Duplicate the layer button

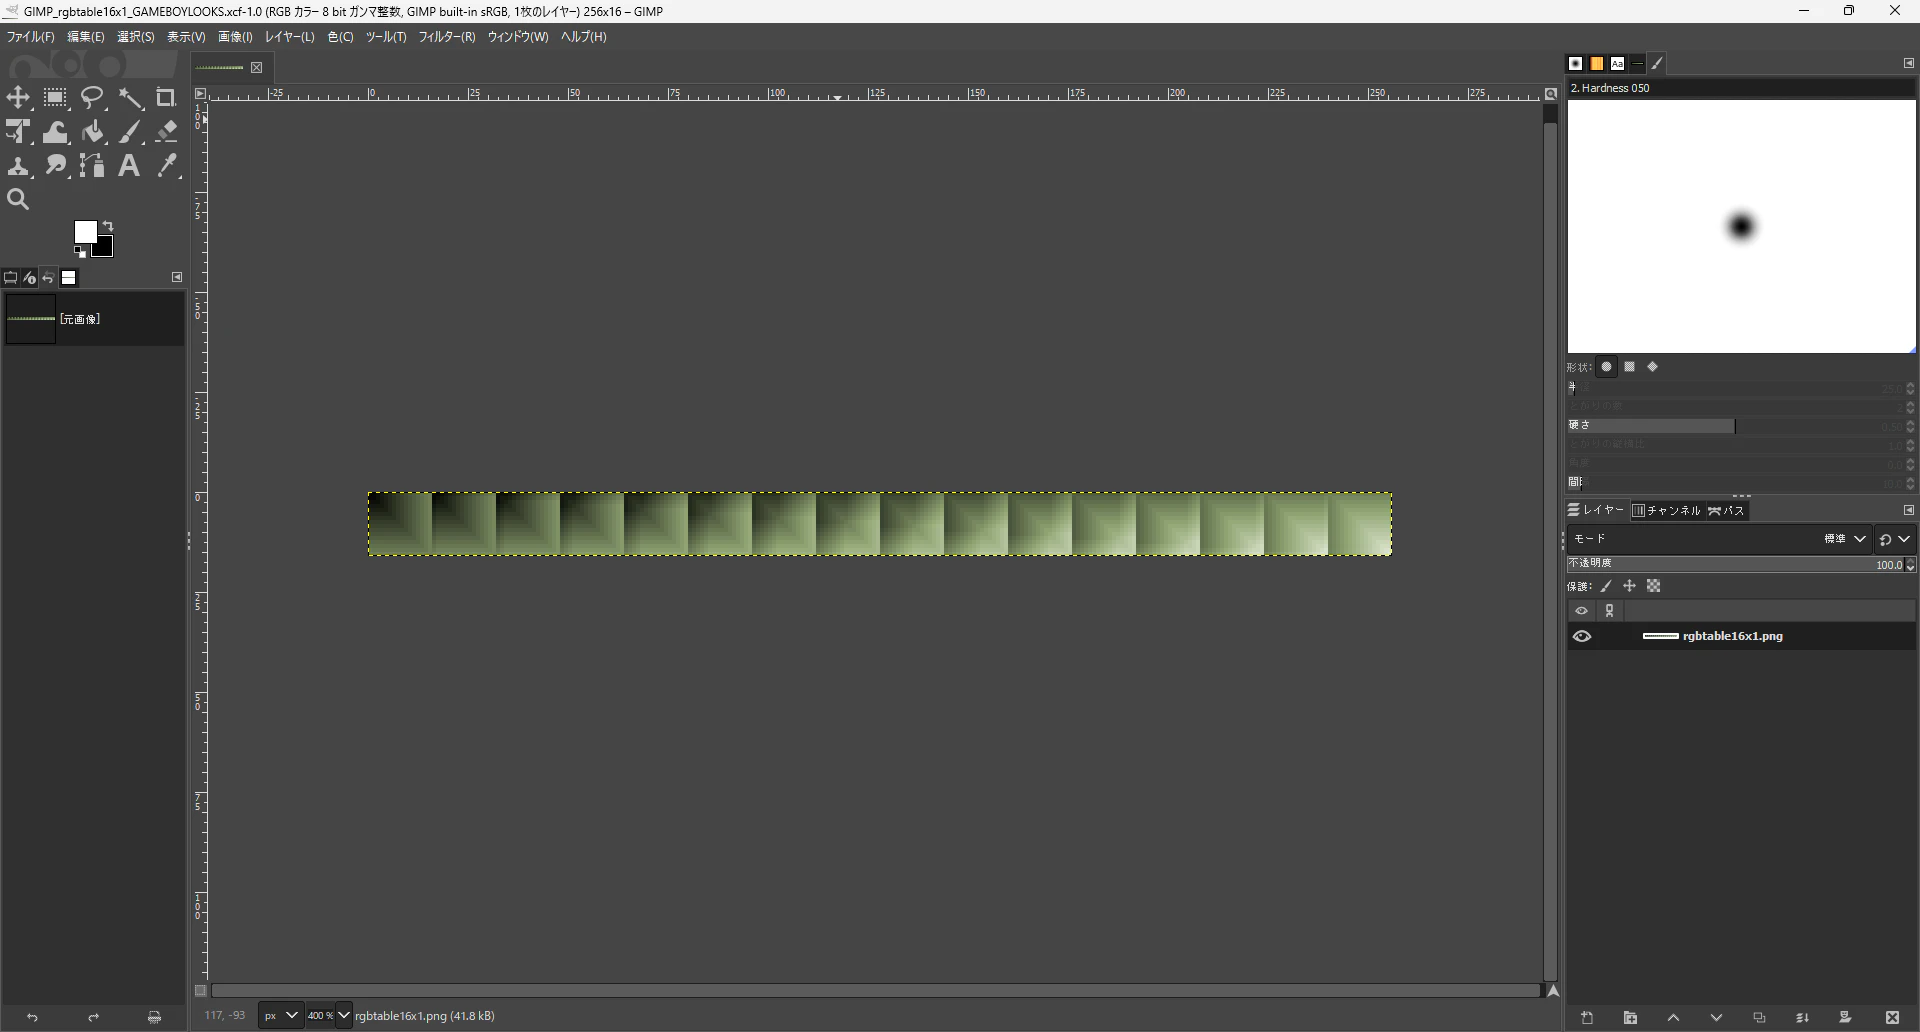pyautogui.click(x=1759, y=1018)
